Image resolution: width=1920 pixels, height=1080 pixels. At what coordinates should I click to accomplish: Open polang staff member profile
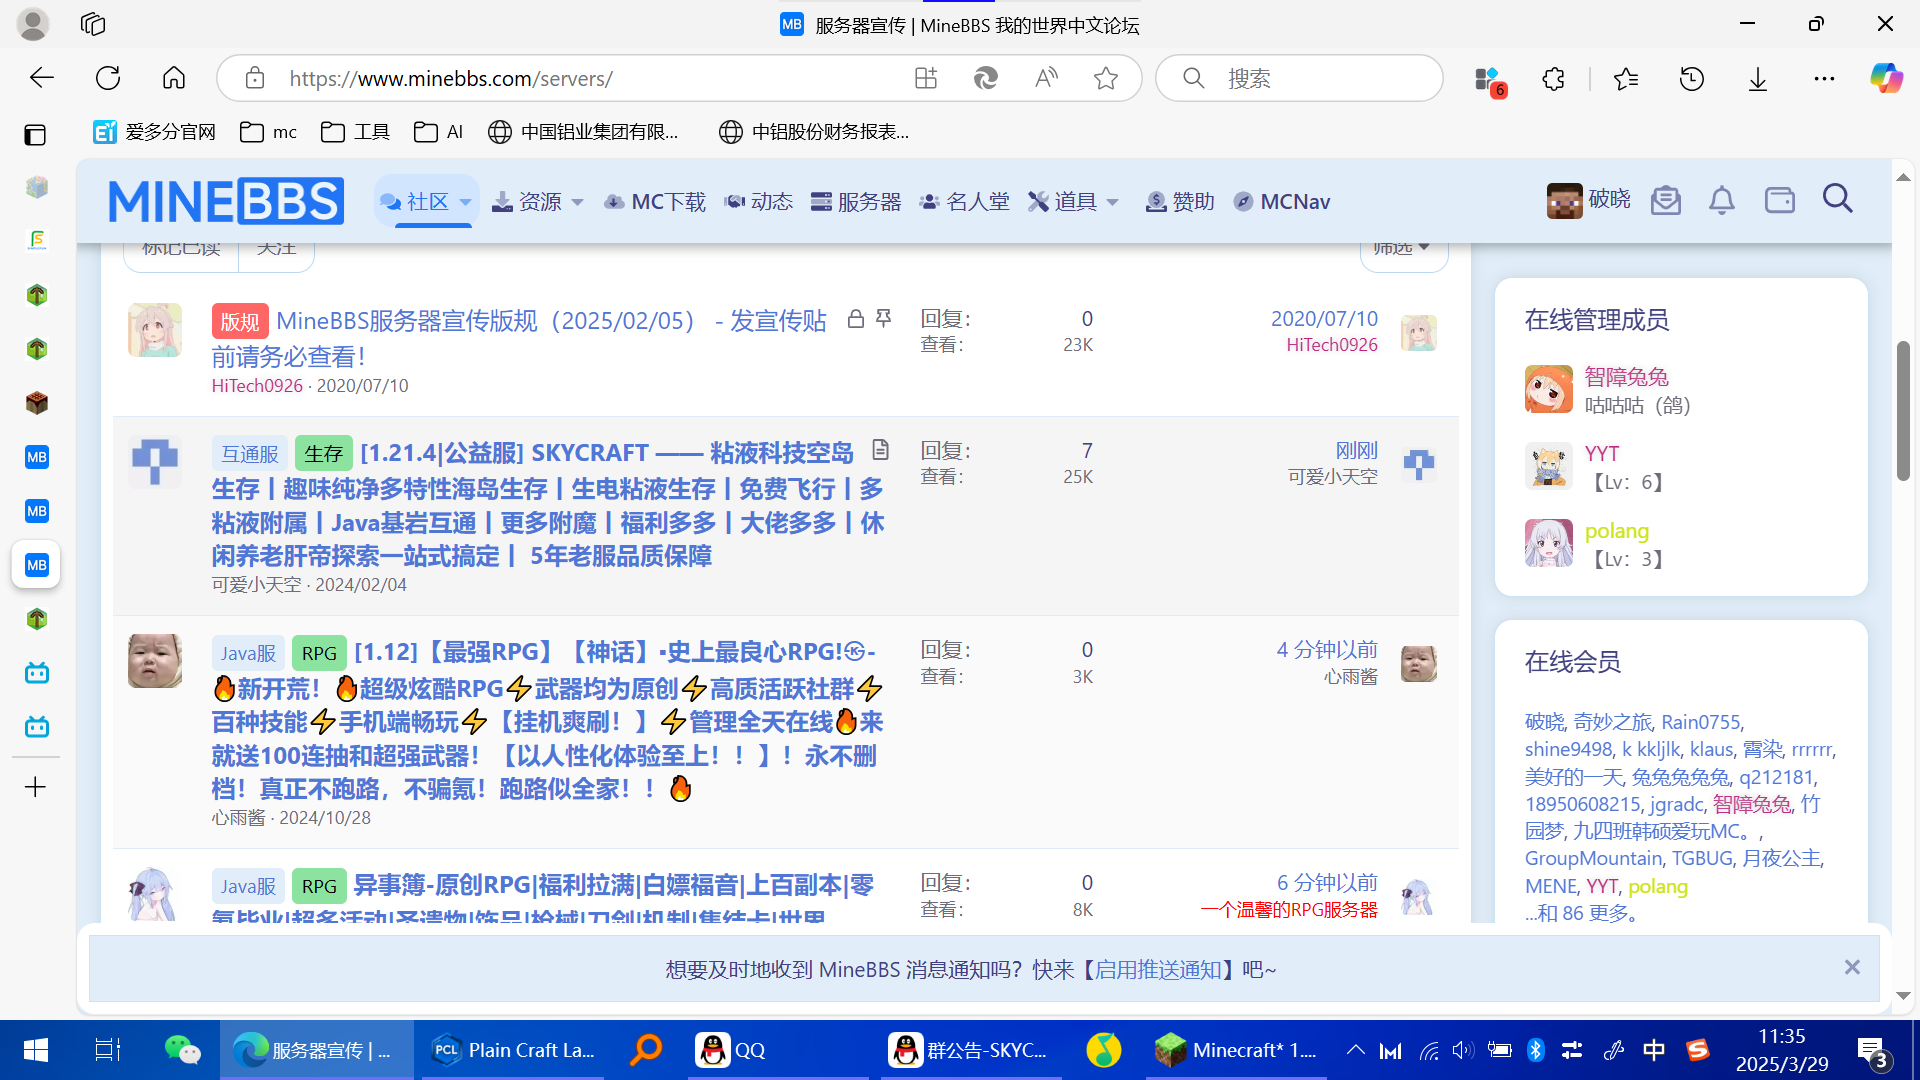1617,531
